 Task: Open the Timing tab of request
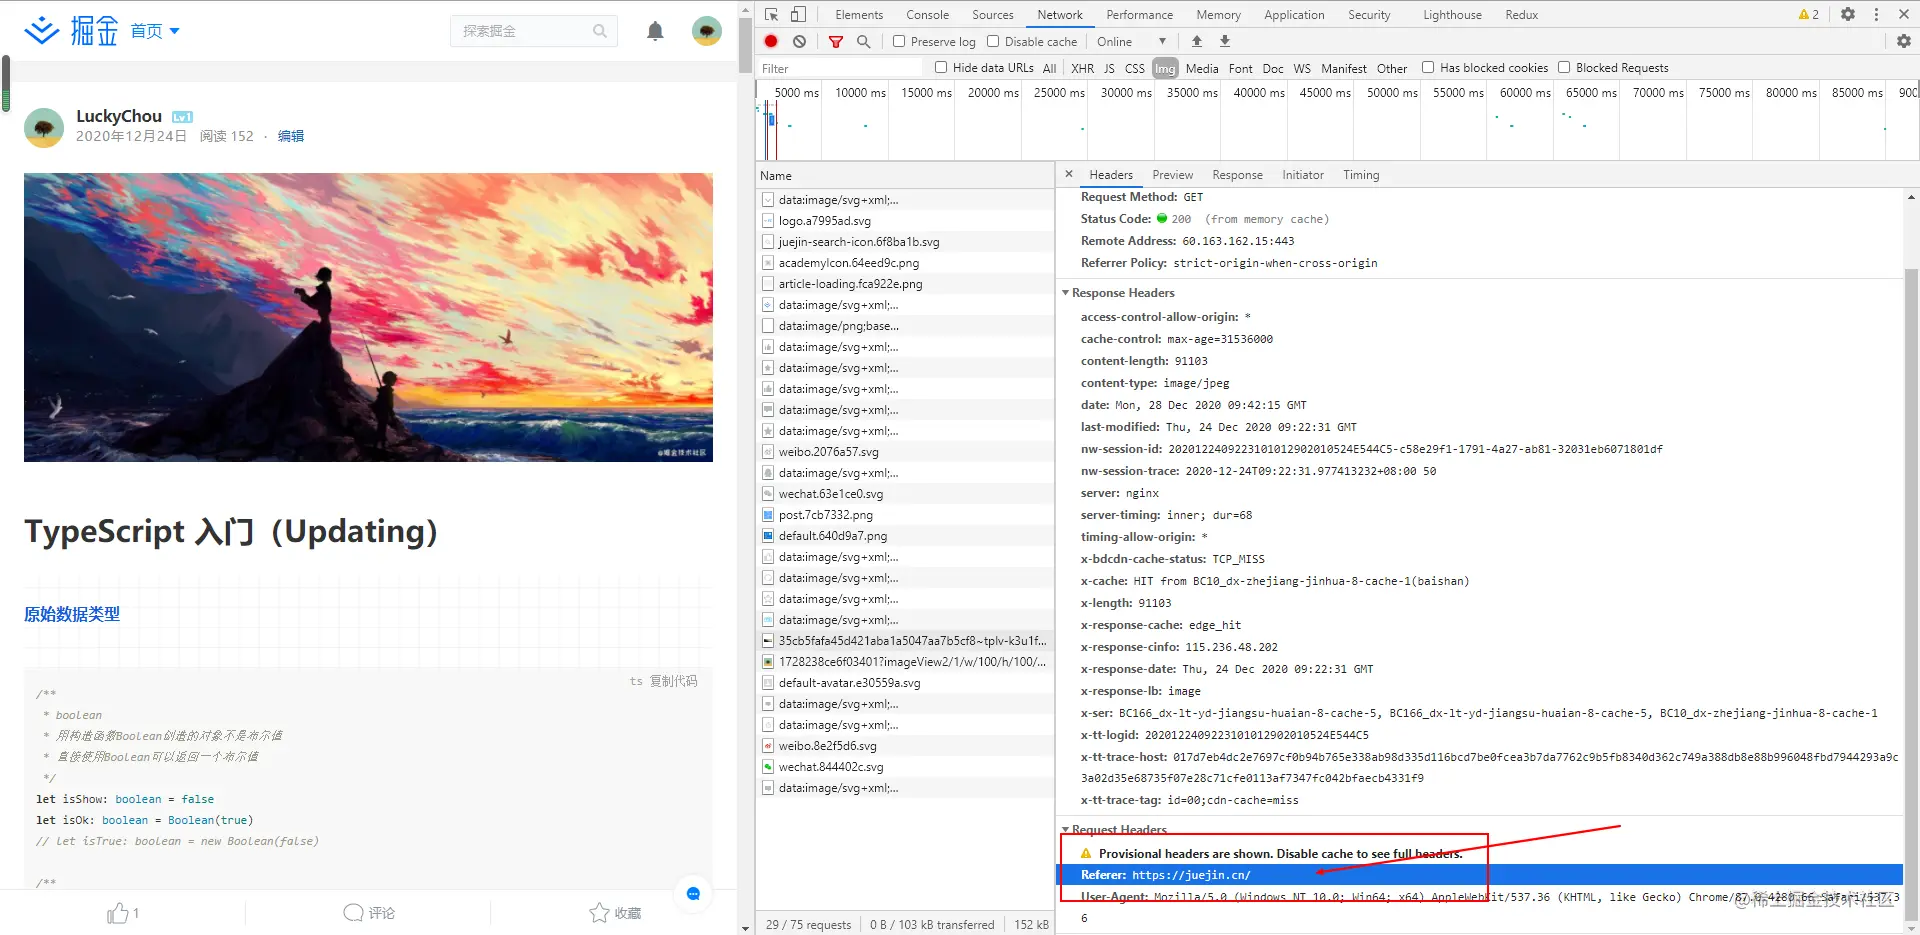(x=1360, y=175)
